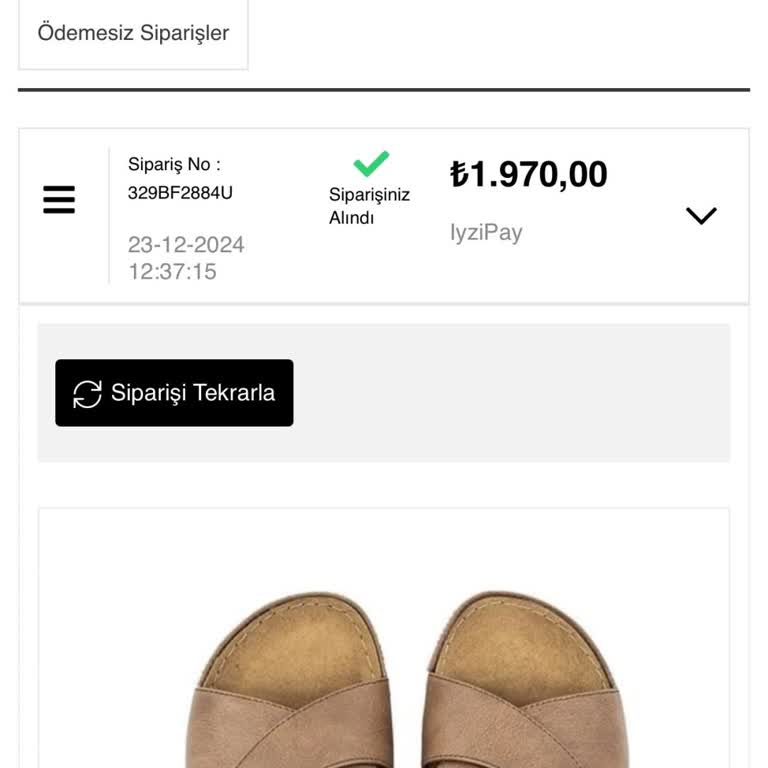Click the Siparişiniz Alındı status text
The width and height of the screenshot is (768, 768).
coord(369,206)
